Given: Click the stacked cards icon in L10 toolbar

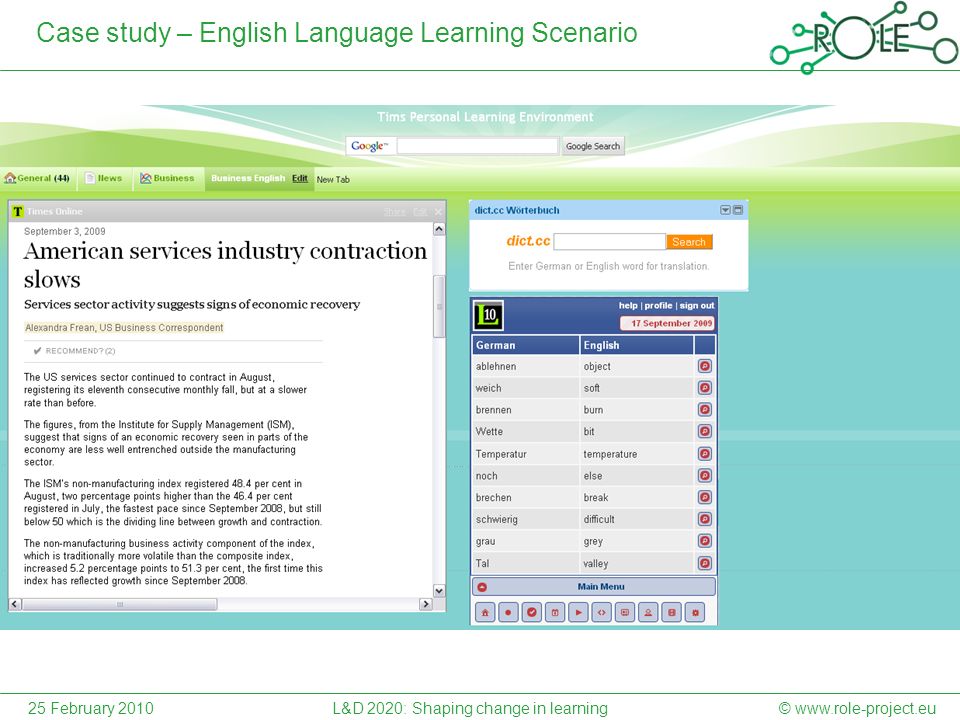Looking at the screenshot, I should tap(672, 612).
